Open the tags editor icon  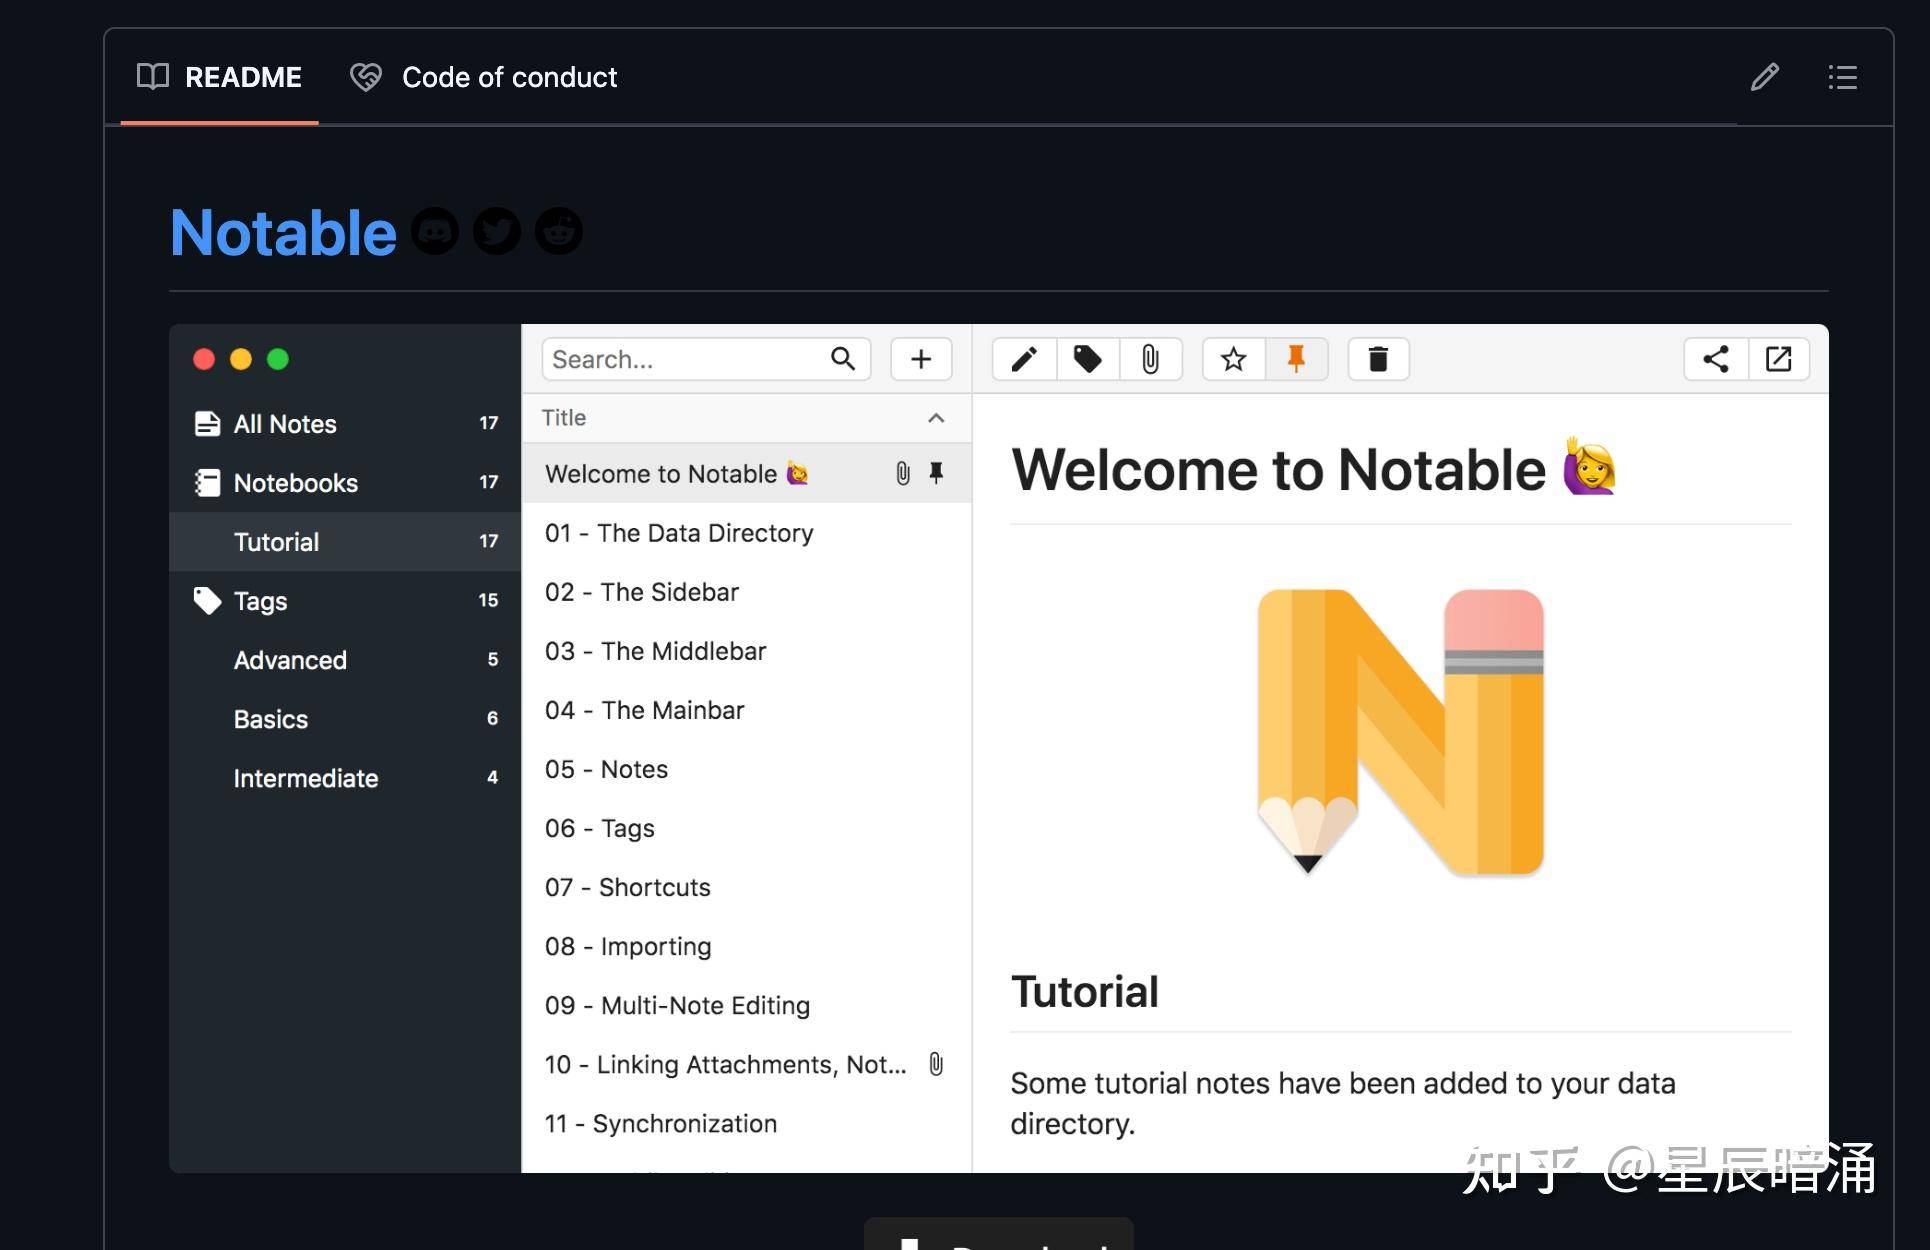point(1088,359)
